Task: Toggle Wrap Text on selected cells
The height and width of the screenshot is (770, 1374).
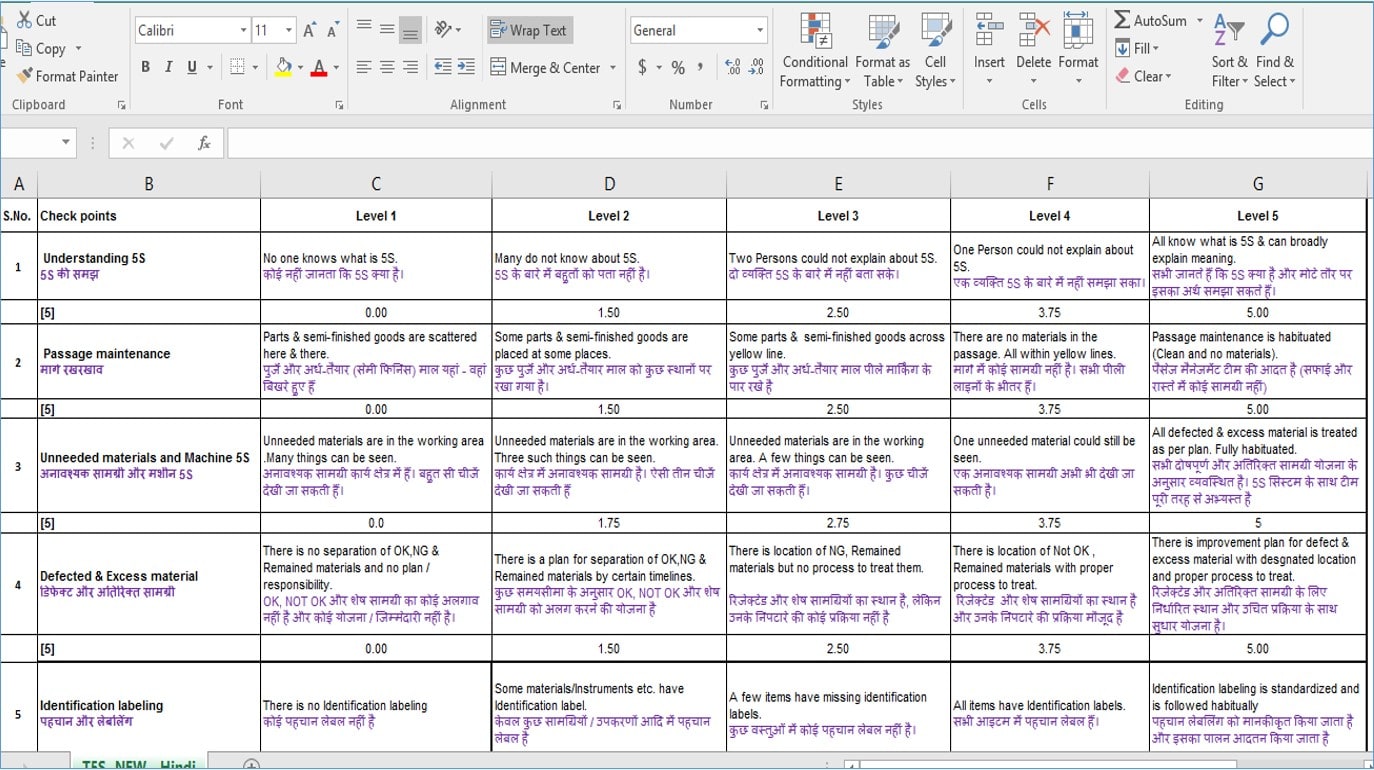Action: click(x=528, y=30)
